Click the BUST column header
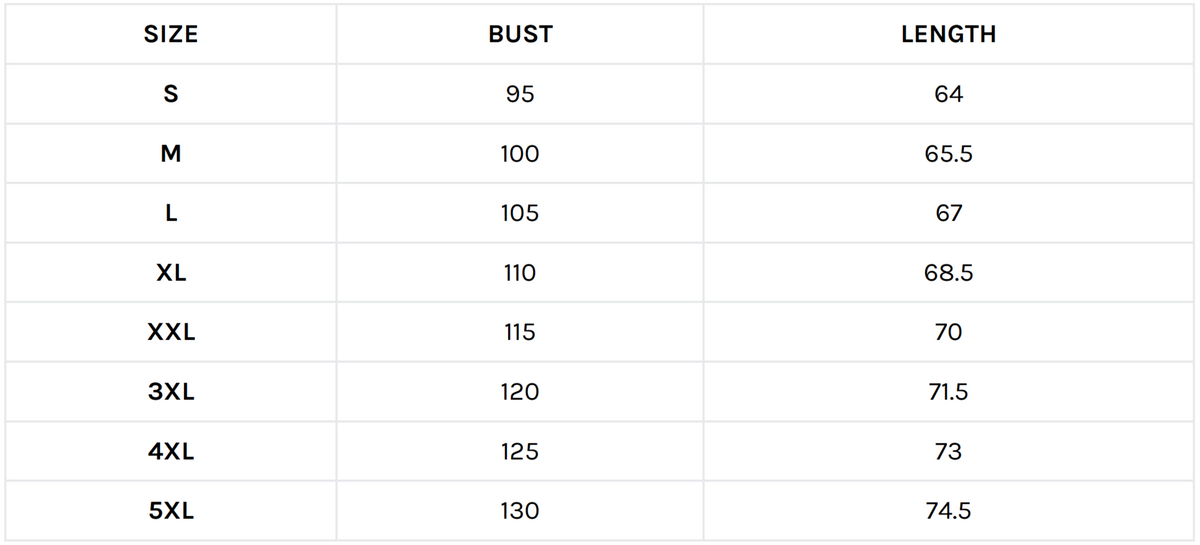Screen dimensions: 1200x545 click(520, 35)
